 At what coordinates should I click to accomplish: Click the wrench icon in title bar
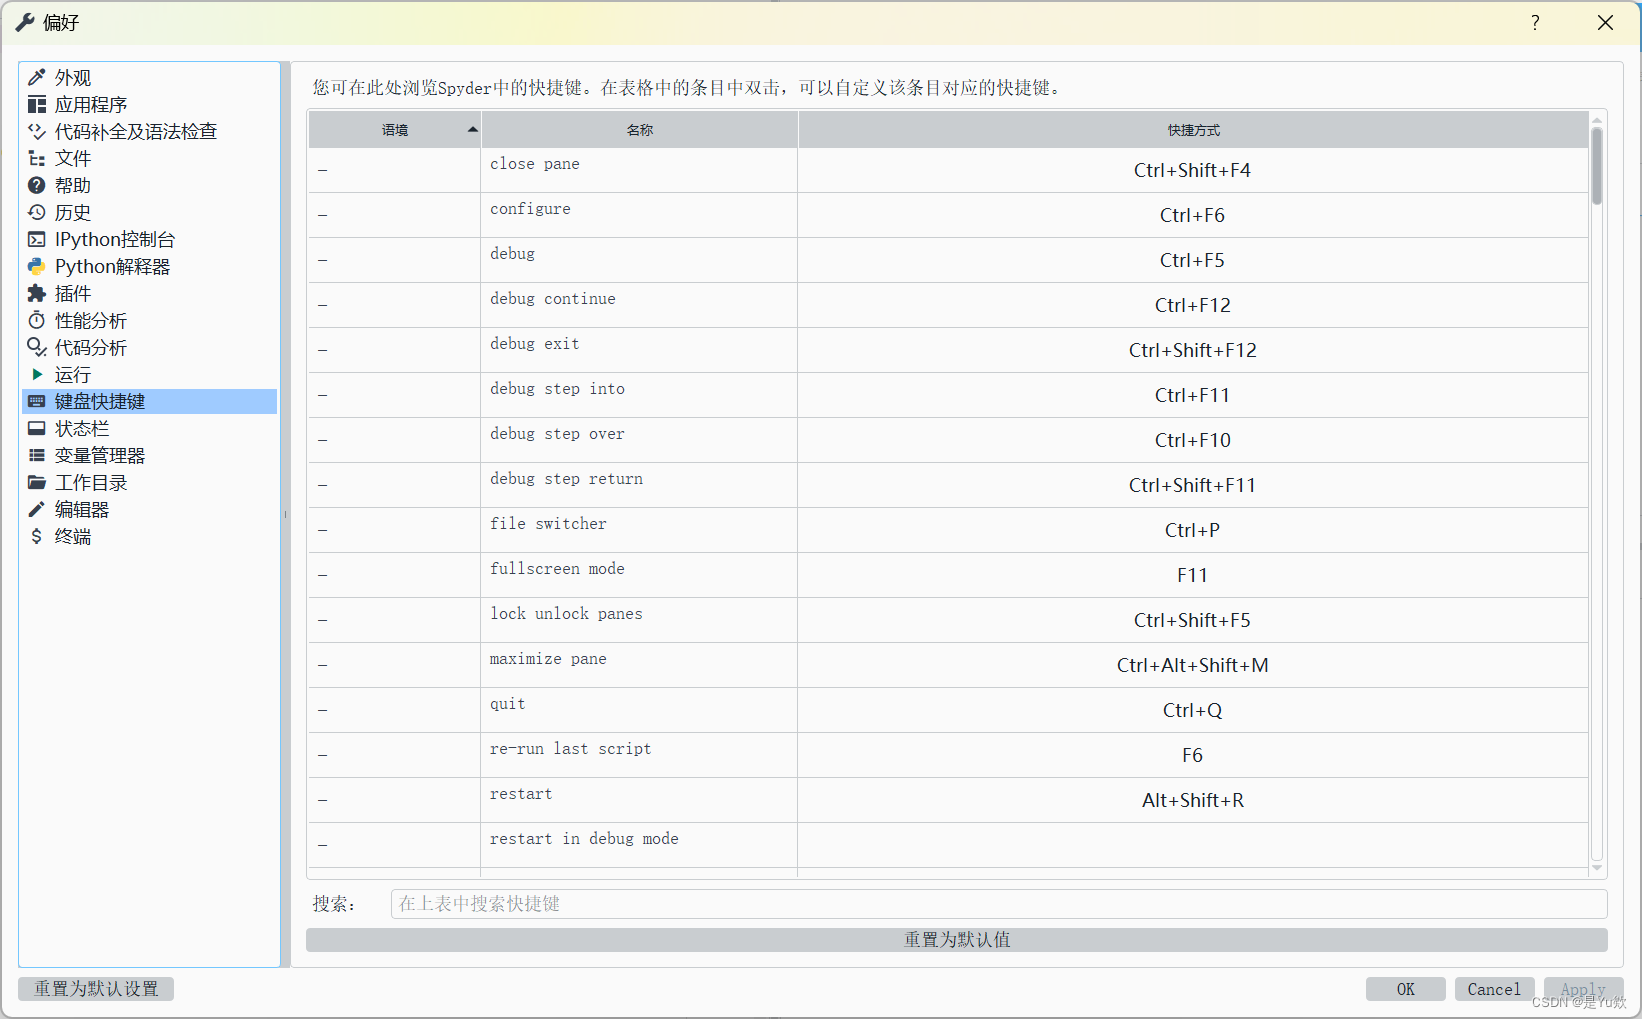tap(25, 22)
